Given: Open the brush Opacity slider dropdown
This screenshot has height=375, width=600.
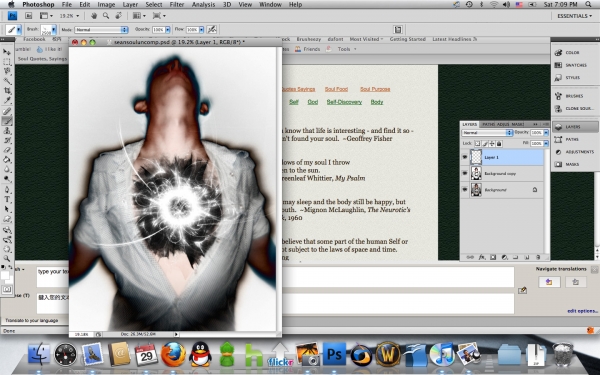Looking at the screenshot, I should (168, 29).
